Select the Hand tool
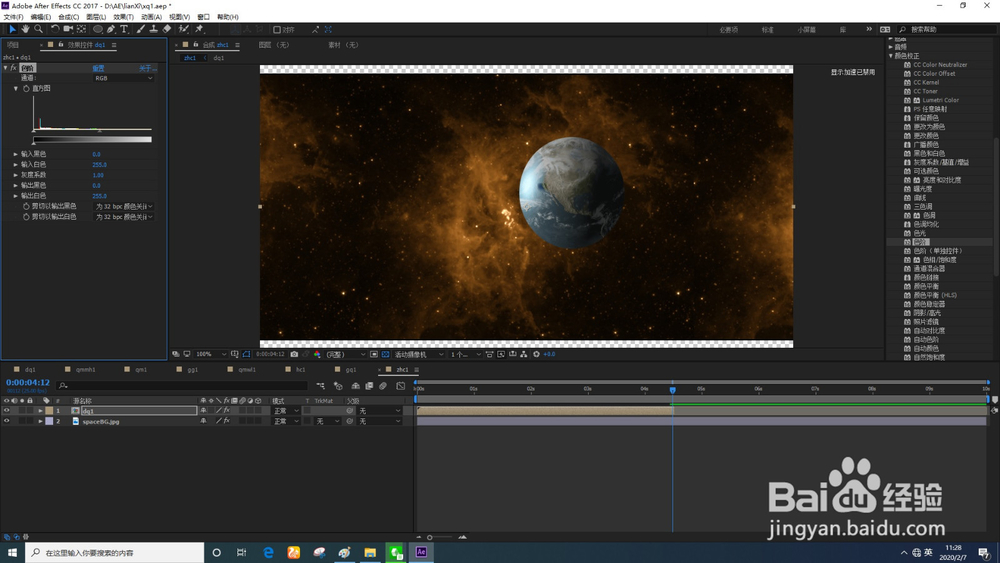The image size is (1000, 563). point(25,29)
